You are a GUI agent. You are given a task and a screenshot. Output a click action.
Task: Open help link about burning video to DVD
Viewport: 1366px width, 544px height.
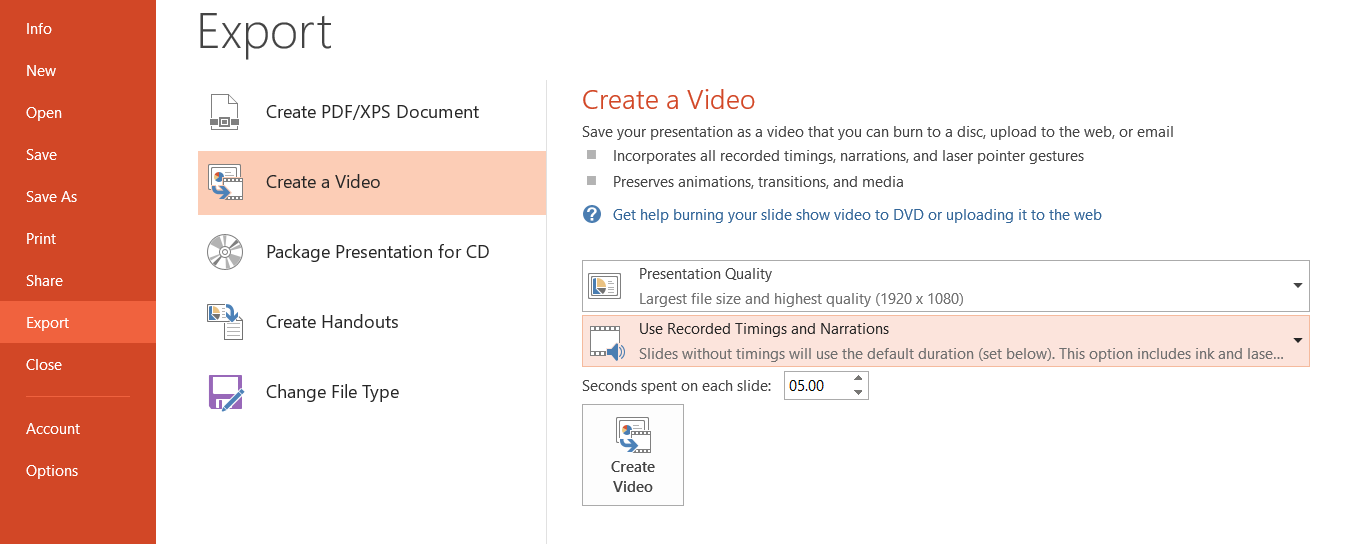coord(857,215)
